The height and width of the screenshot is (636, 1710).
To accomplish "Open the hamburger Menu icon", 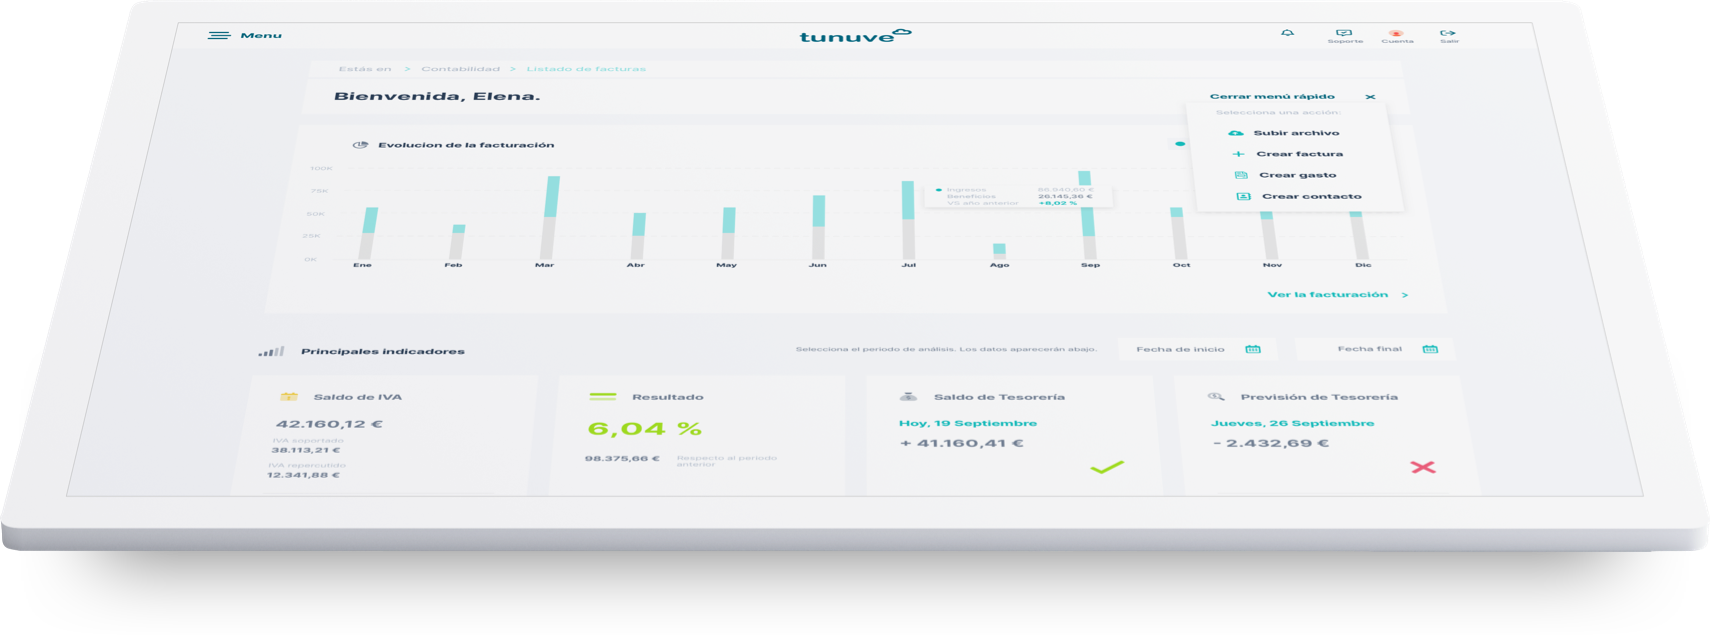I will pyautogui.click(x=219, y=35).
